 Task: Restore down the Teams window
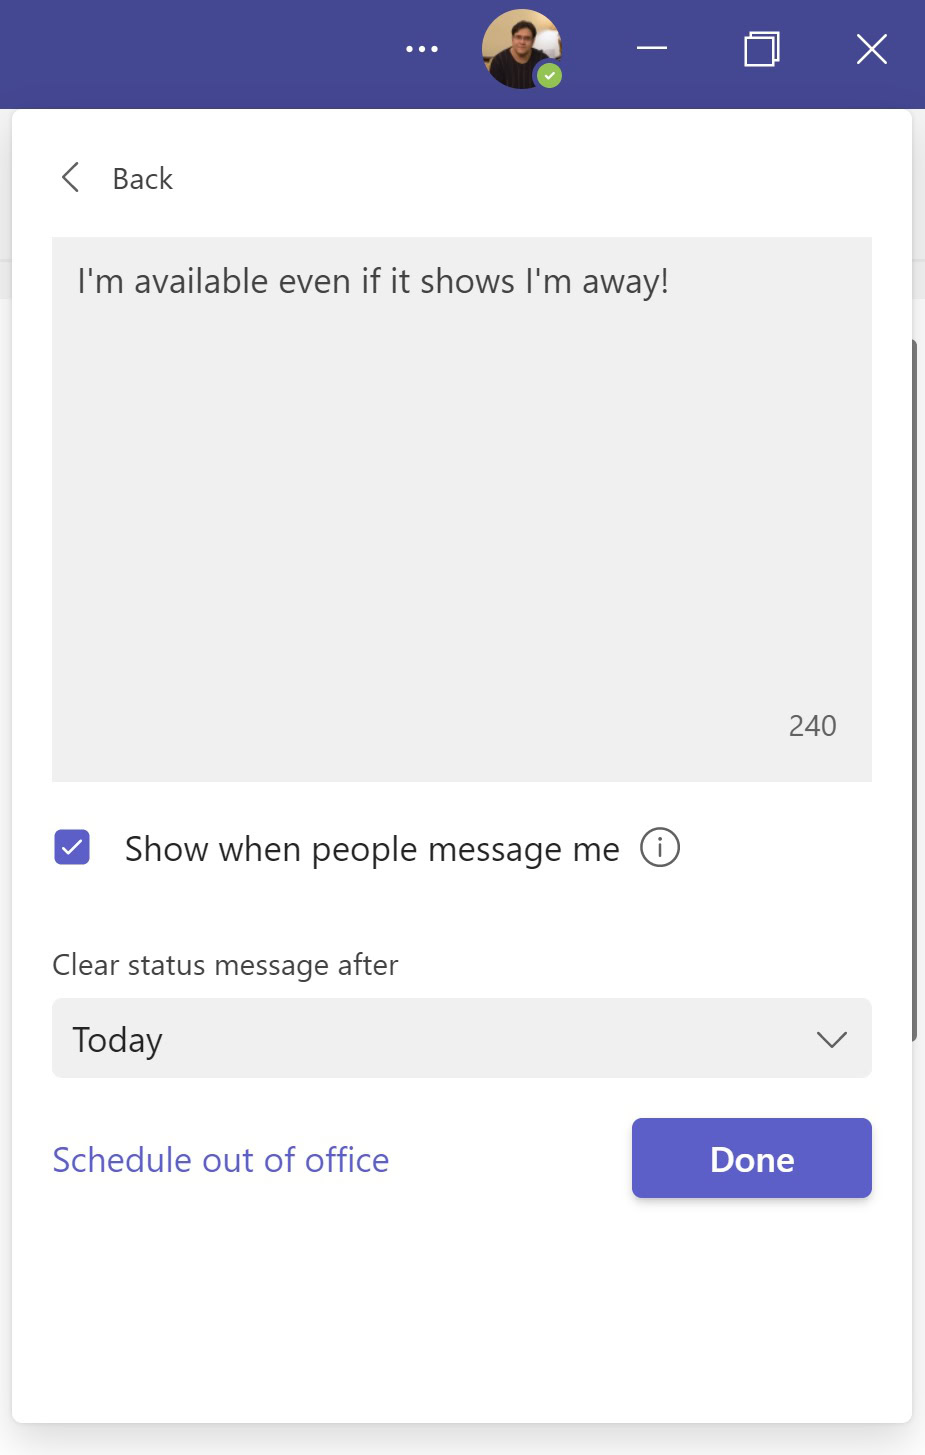click(761, 48)
